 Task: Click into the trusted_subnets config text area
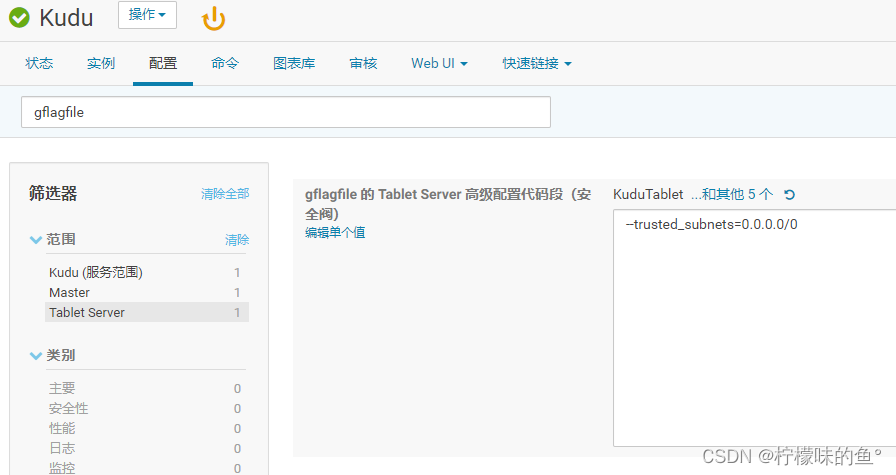point(754,328)
